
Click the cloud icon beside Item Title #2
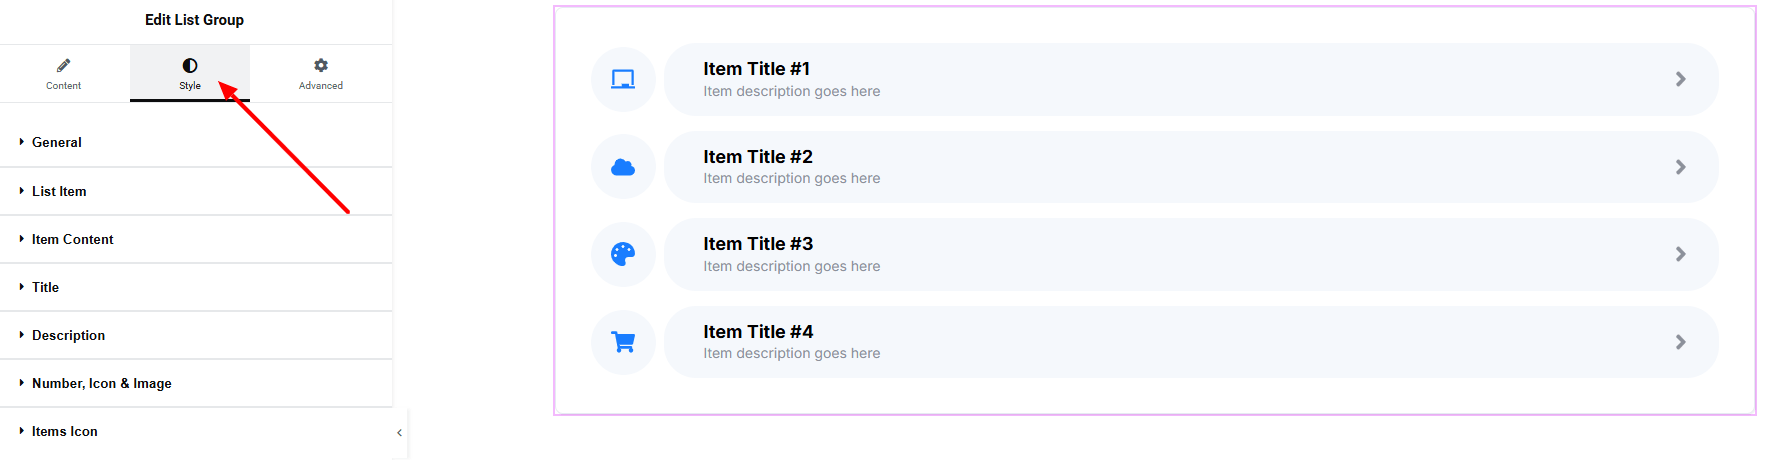[x=623, y=167]
